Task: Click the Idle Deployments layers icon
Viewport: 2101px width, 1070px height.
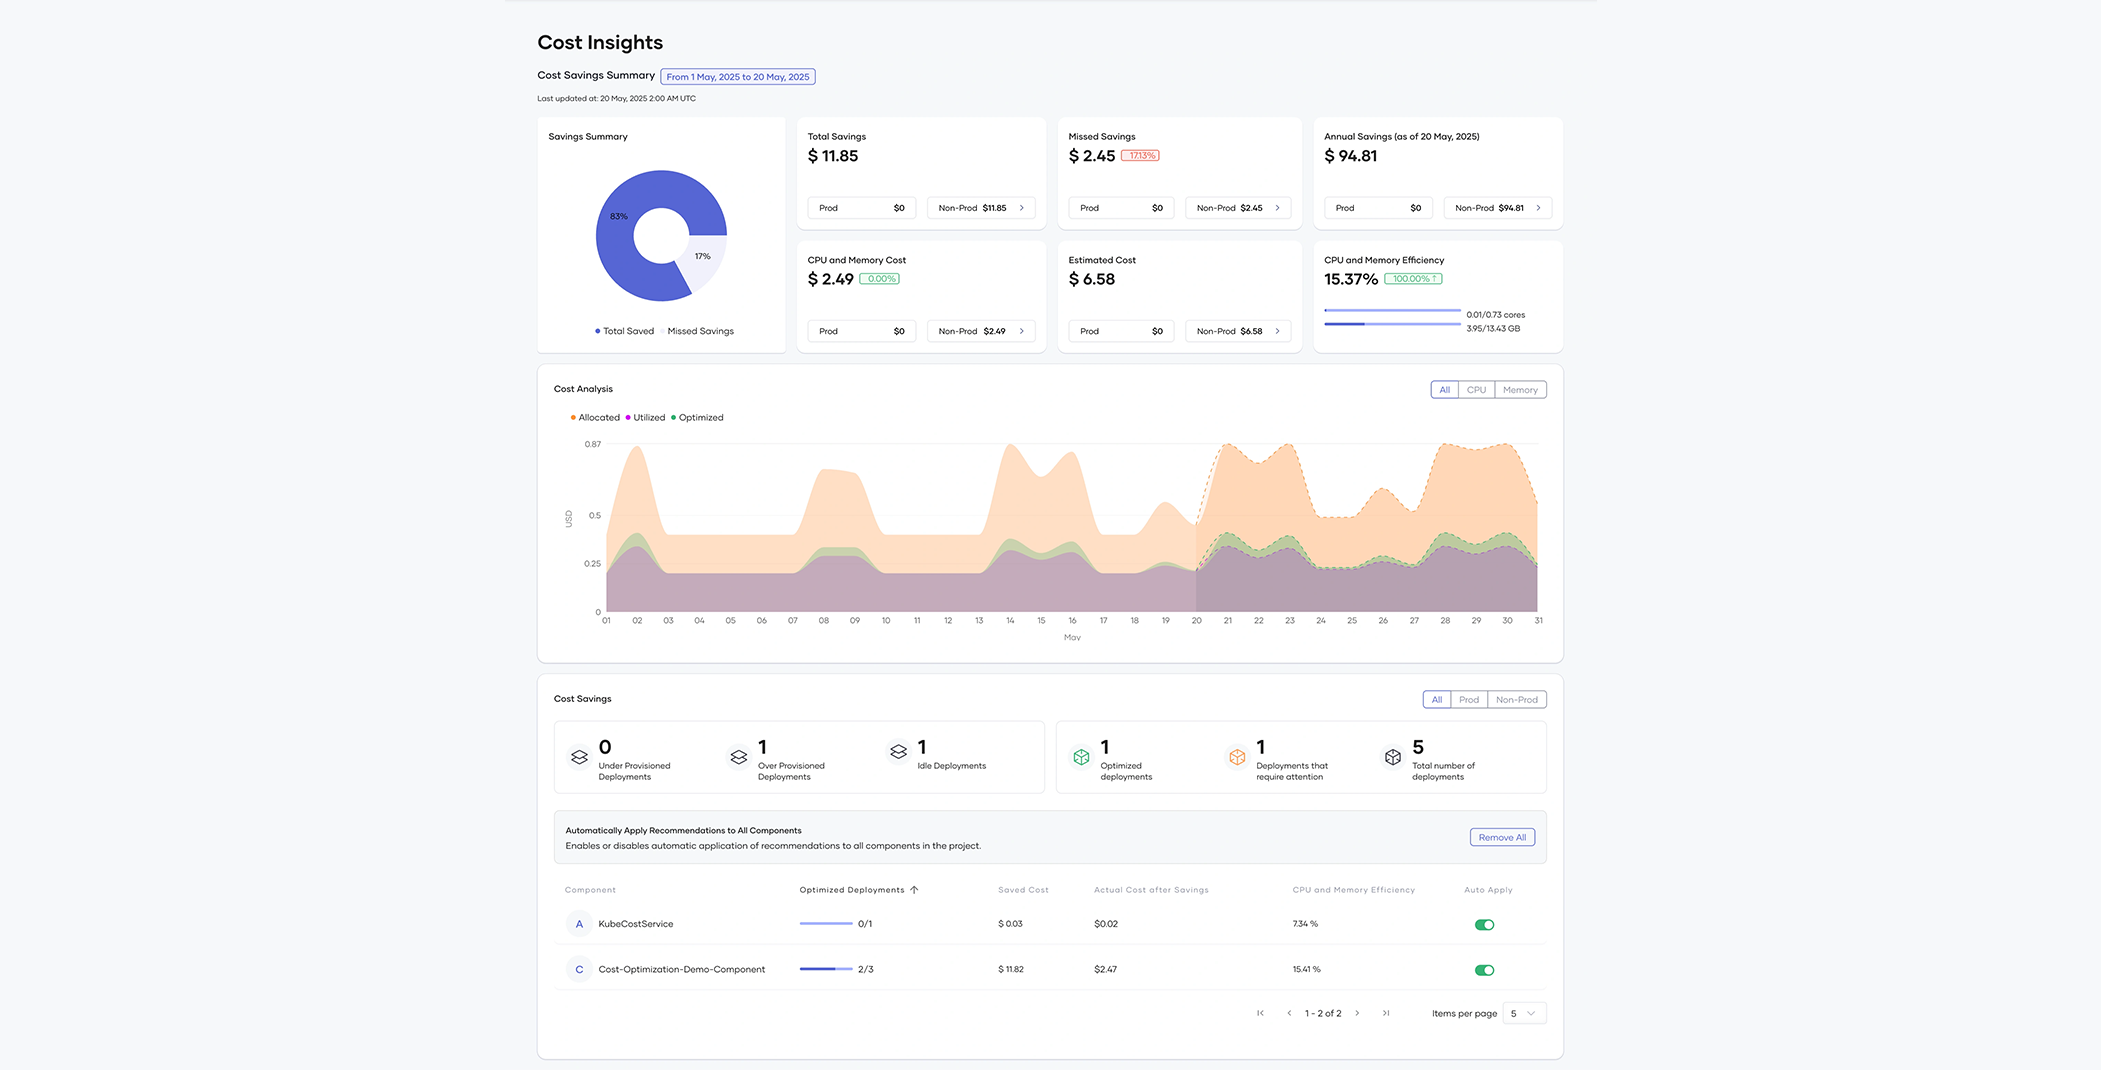Action: [898, 752]
